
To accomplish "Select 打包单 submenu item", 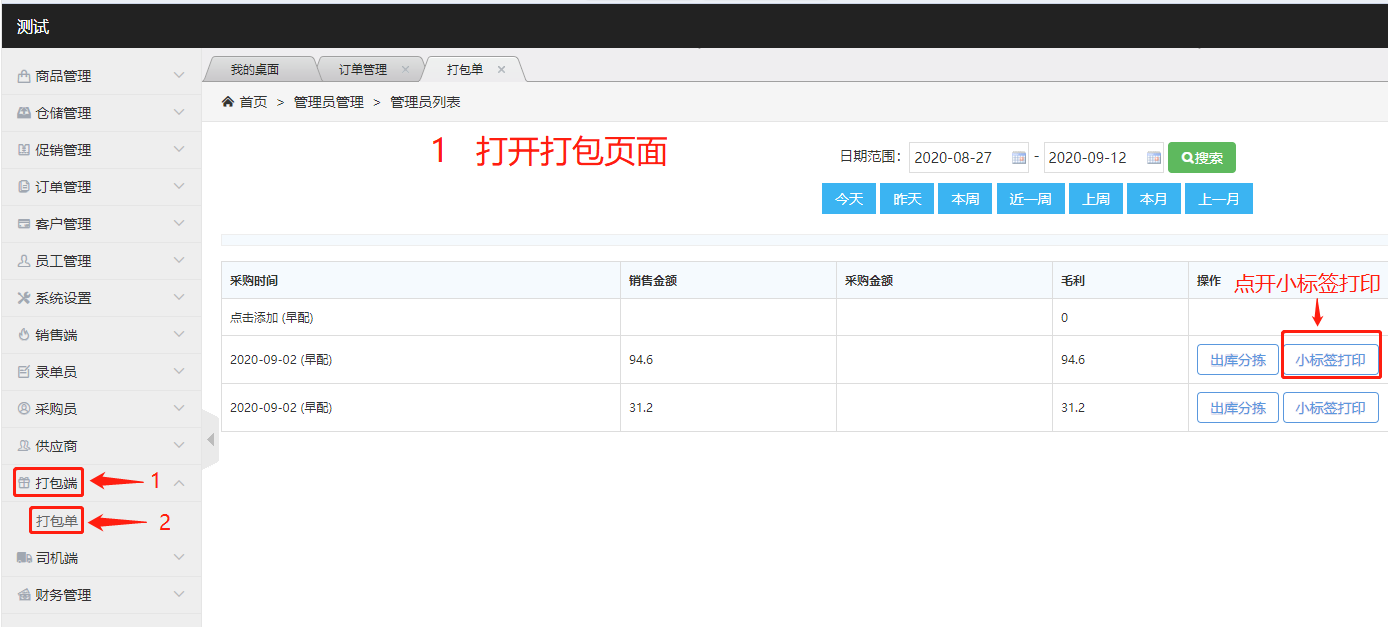I will pos(57,521).
